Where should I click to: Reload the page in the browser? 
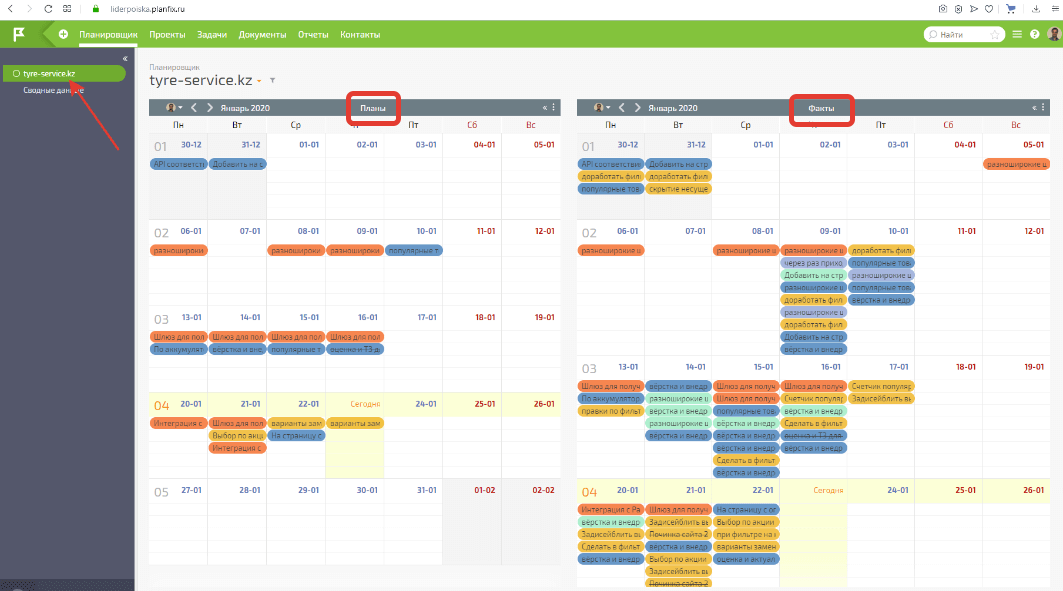click(x=47, y=9)
